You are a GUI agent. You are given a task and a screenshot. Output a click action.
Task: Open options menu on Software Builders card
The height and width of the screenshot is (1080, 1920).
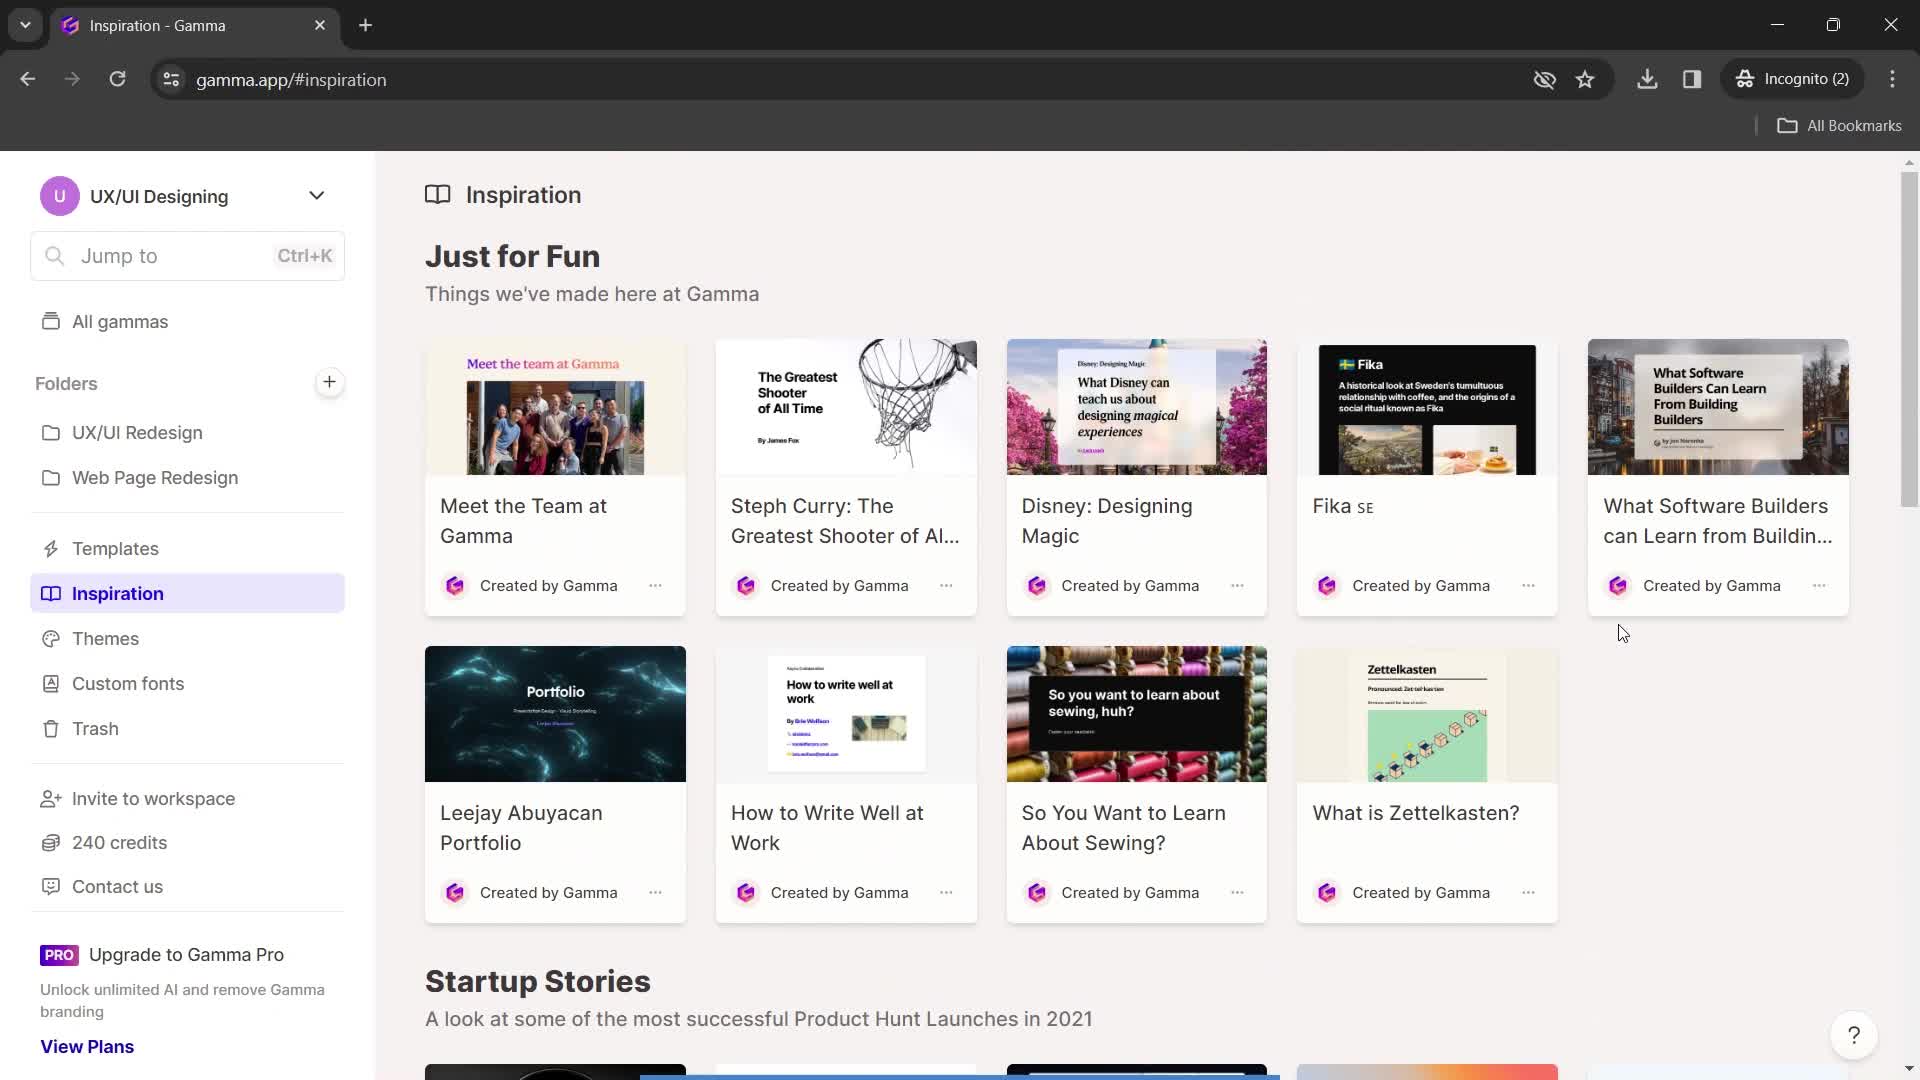click(x=1819, y=586)
